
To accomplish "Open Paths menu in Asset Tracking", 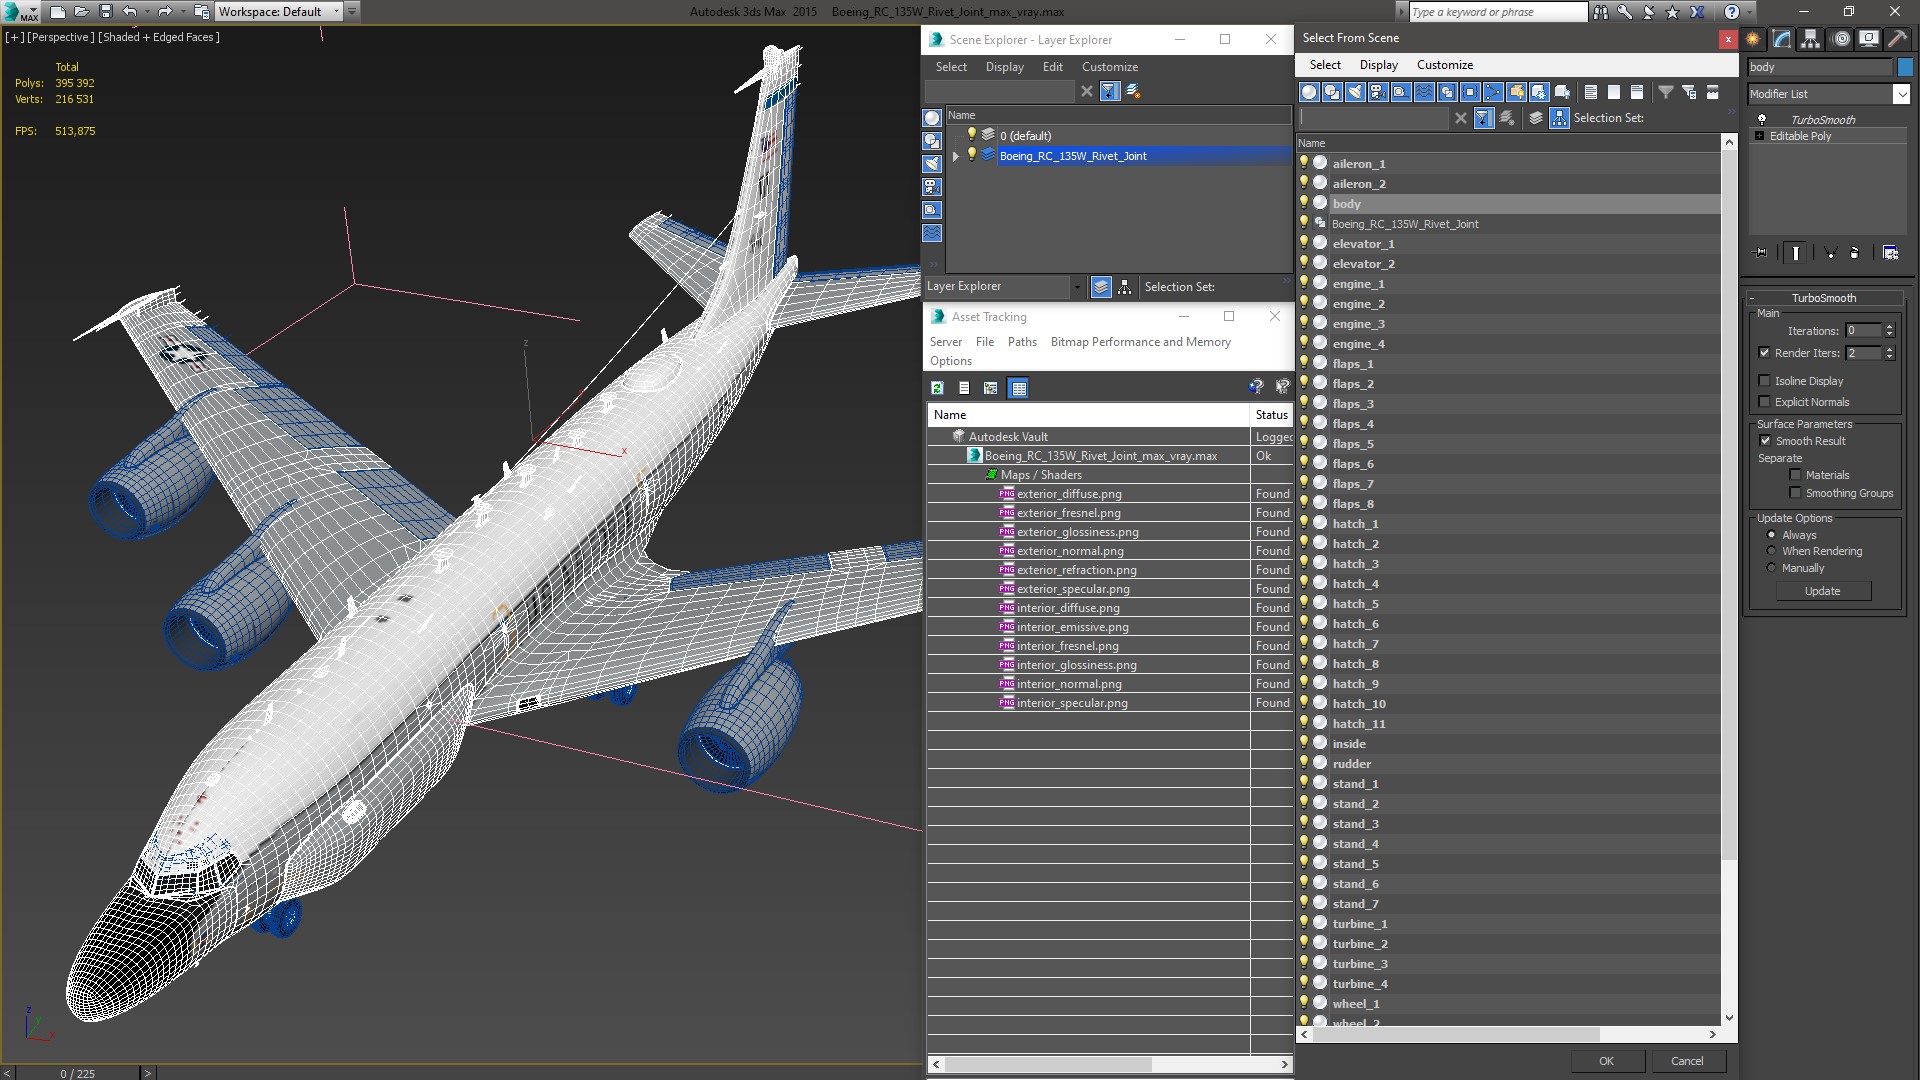I will click(x=1022, y=342).
